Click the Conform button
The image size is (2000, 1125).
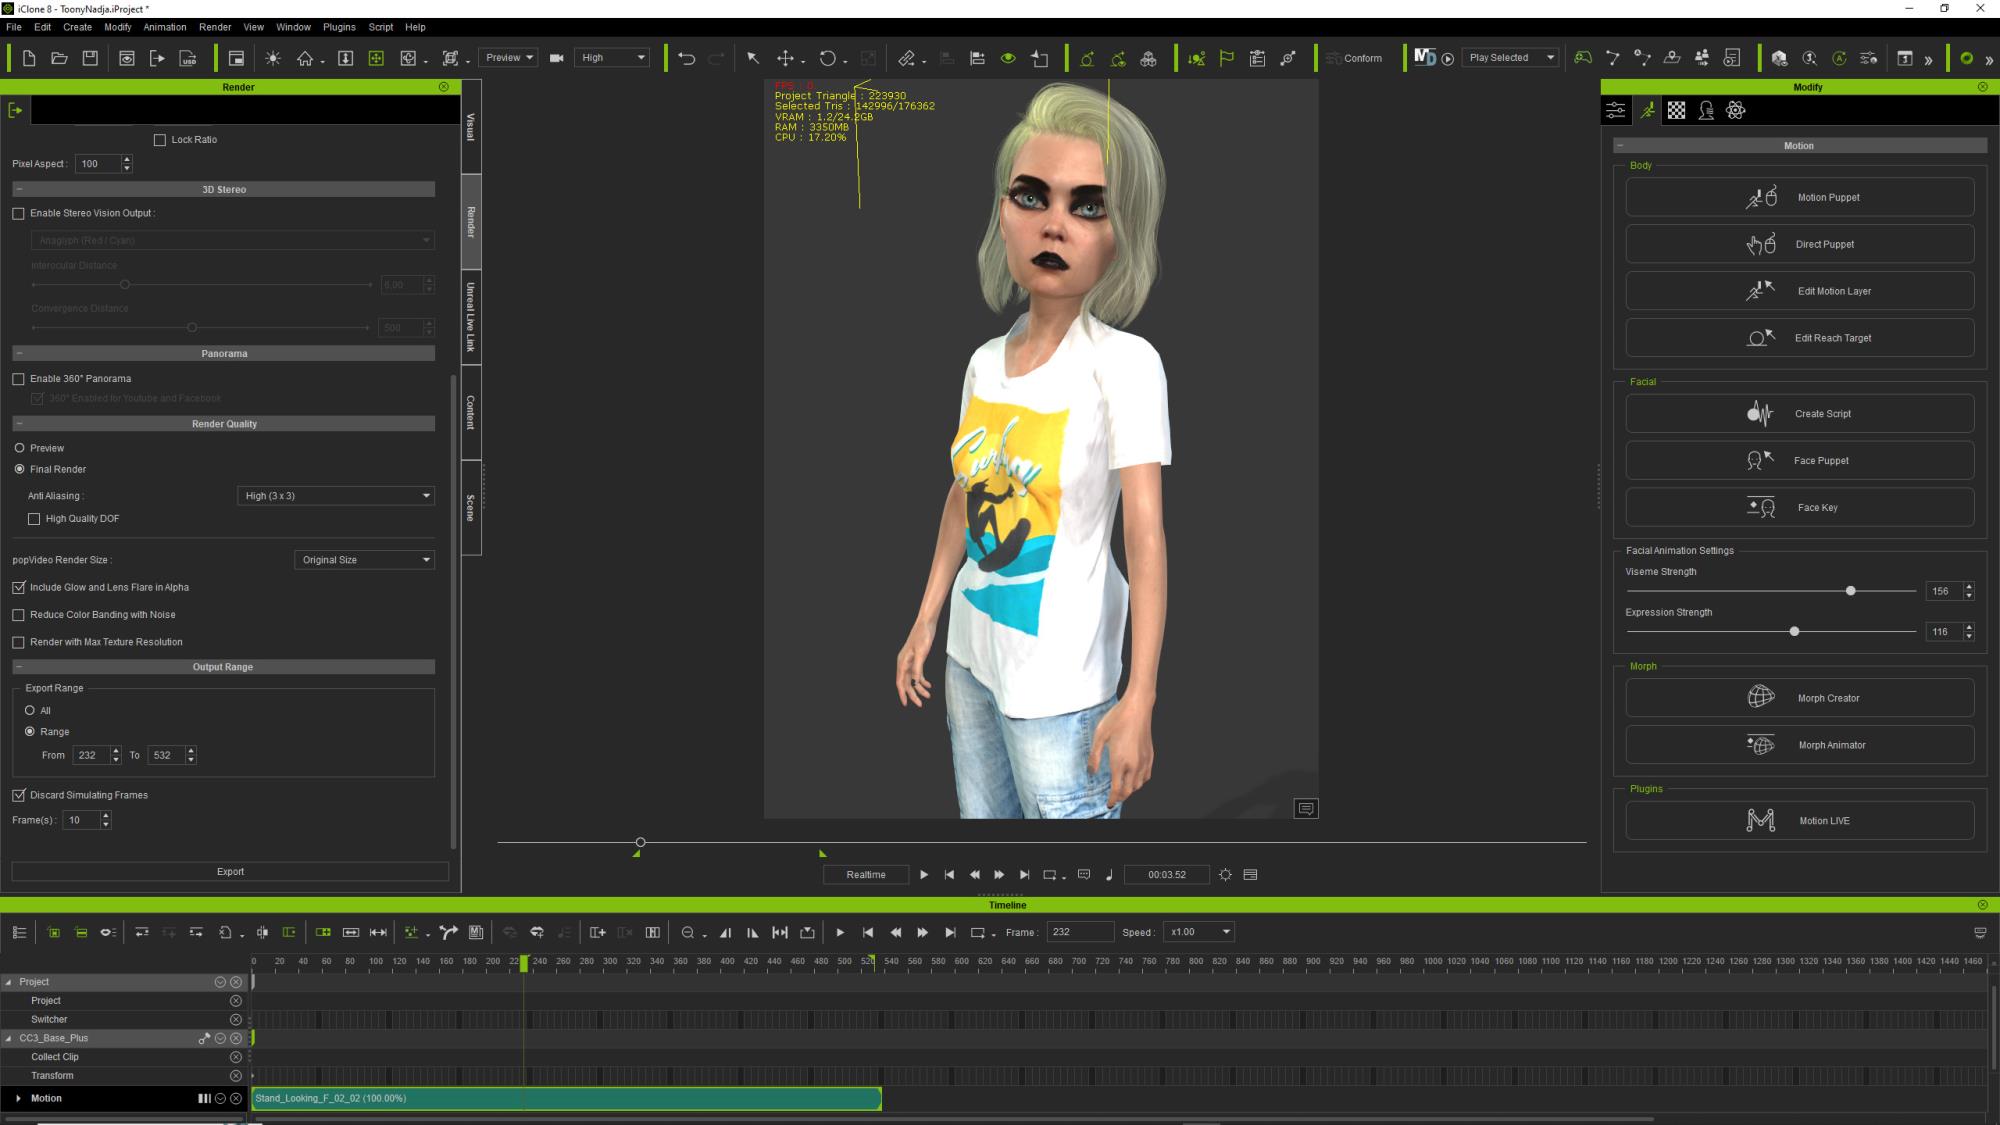1354,58
